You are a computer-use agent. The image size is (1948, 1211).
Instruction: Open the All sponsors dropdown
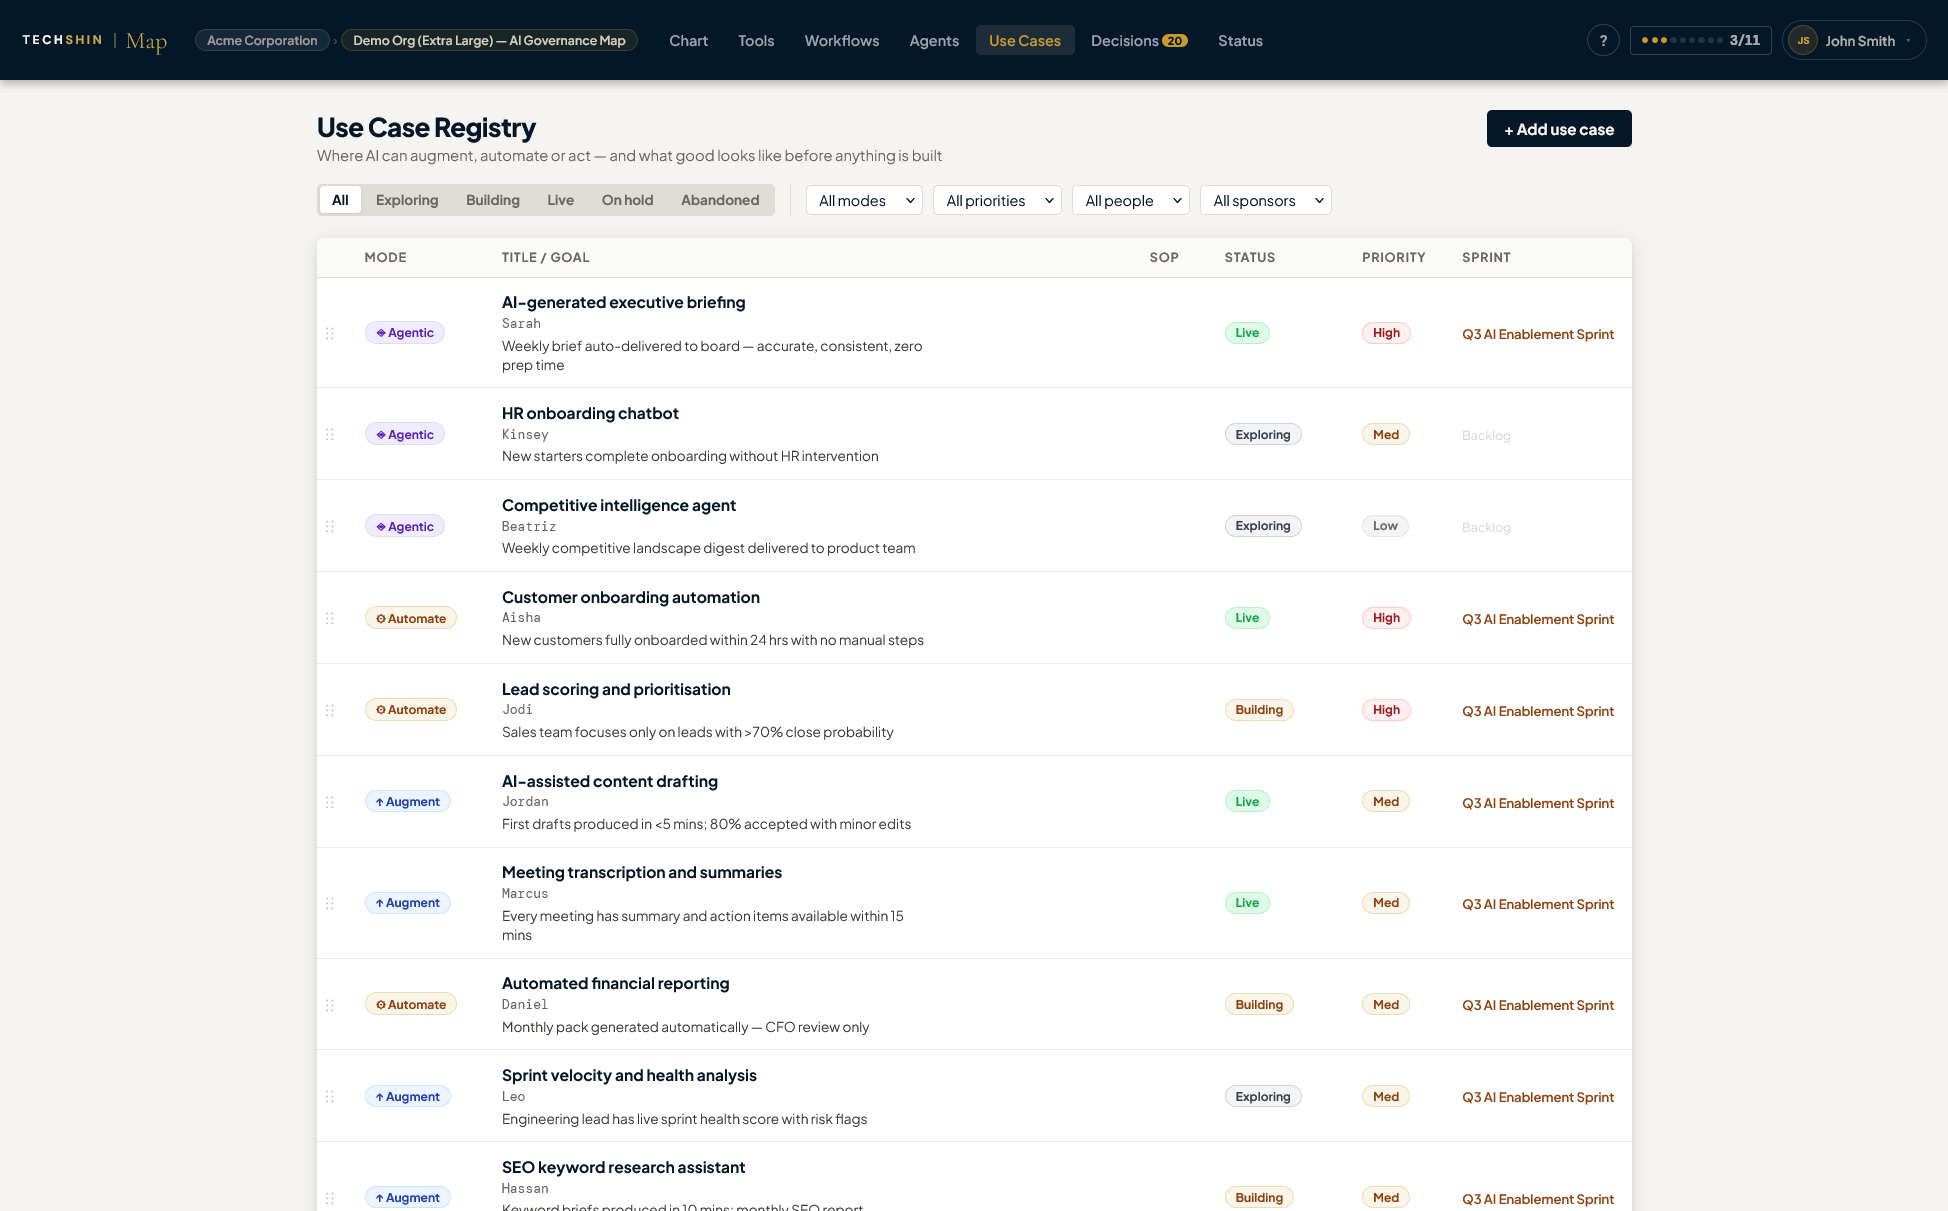tap(1266, 200)
